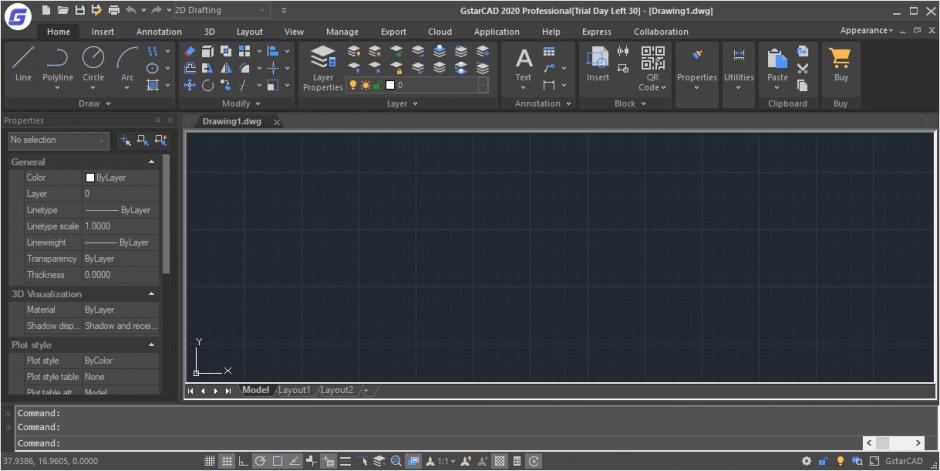Click the add layout plus tab

pos(366,390)
